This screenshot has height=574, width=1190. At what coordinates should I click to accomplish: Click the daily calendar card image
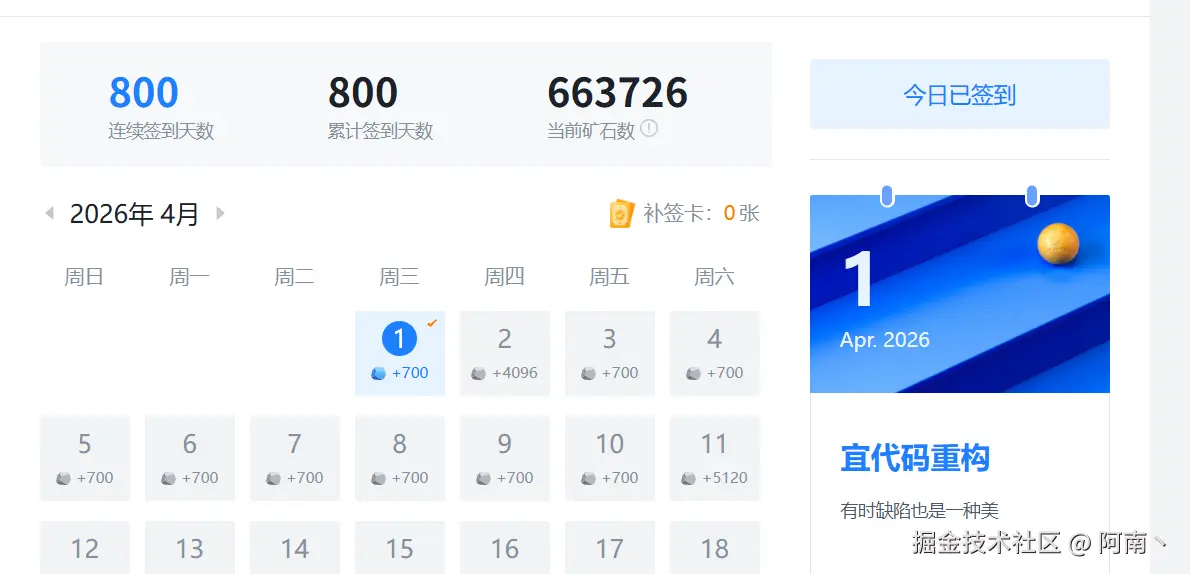(959, 294)
